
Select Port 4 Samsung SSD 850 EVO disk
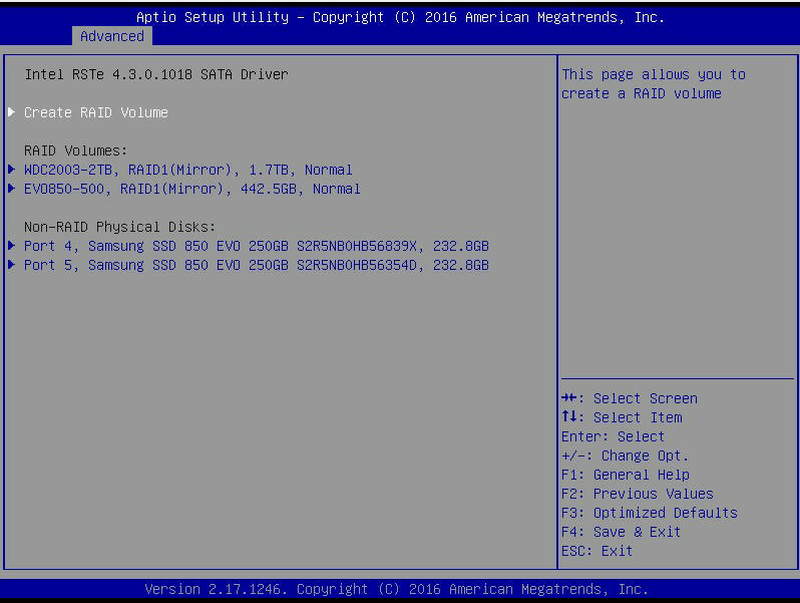click(x=257, y=246)
